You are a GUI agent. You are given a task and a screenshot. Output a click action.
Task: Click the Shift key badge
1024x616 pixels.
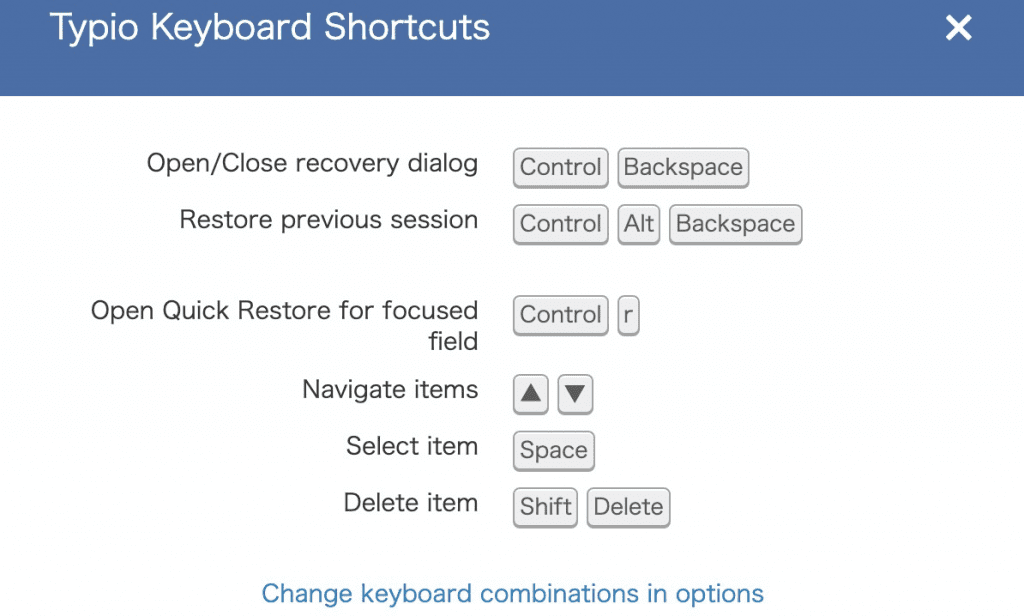(546, 507)
